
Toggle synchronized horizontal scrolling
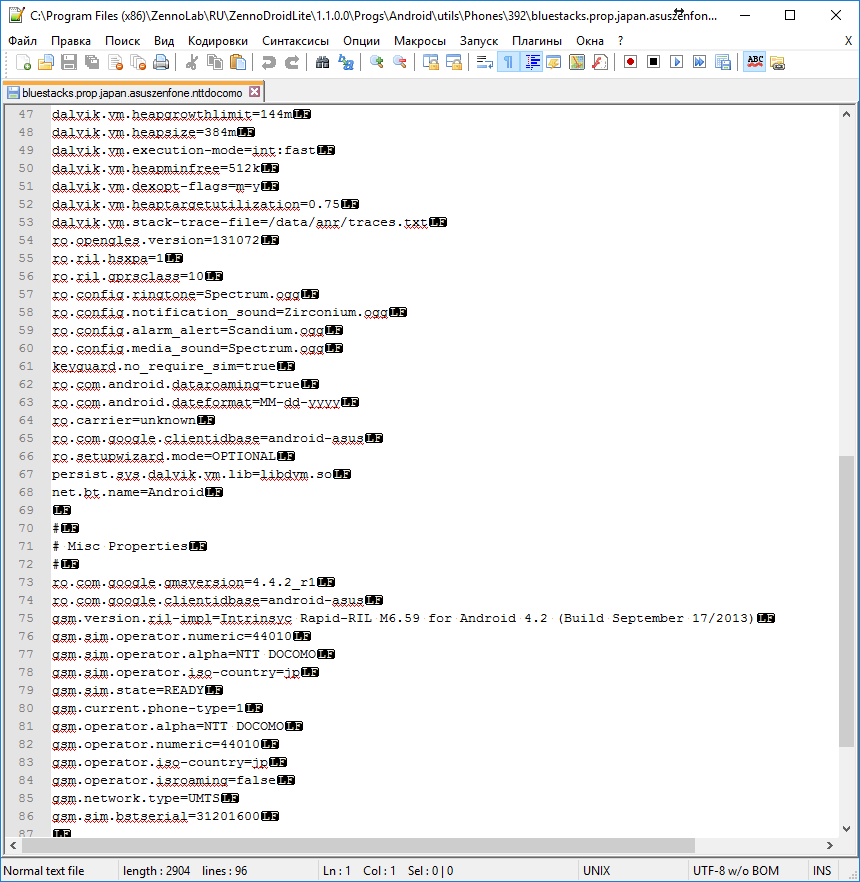[x=453, y=62]
